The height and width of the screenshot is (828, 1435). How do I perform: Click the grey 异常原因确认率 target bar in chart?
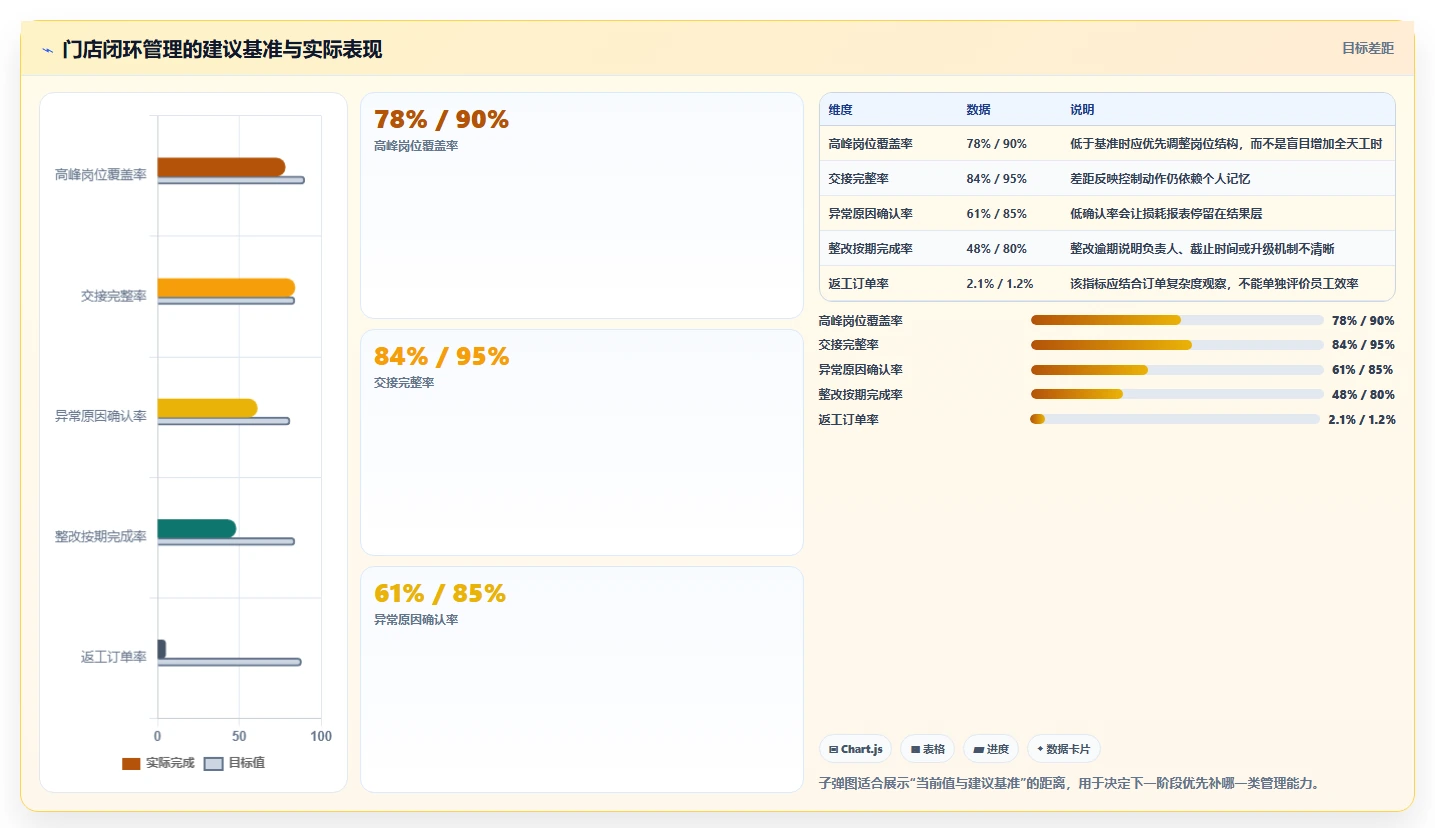coord(223,421)
